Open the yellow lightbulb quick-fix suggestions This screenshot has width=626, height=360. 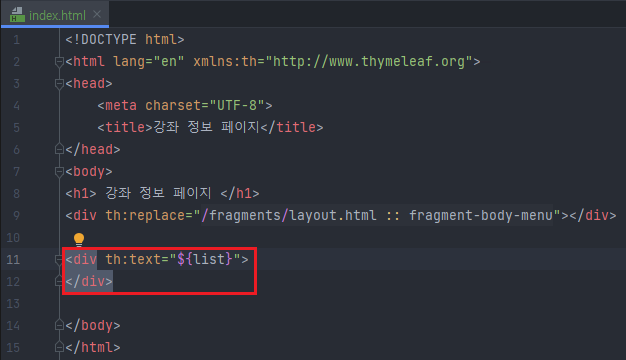coord(79,239)
